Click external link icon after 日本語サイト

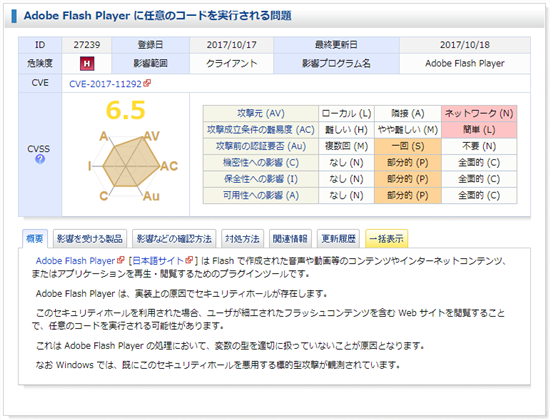tap(189, 260)
